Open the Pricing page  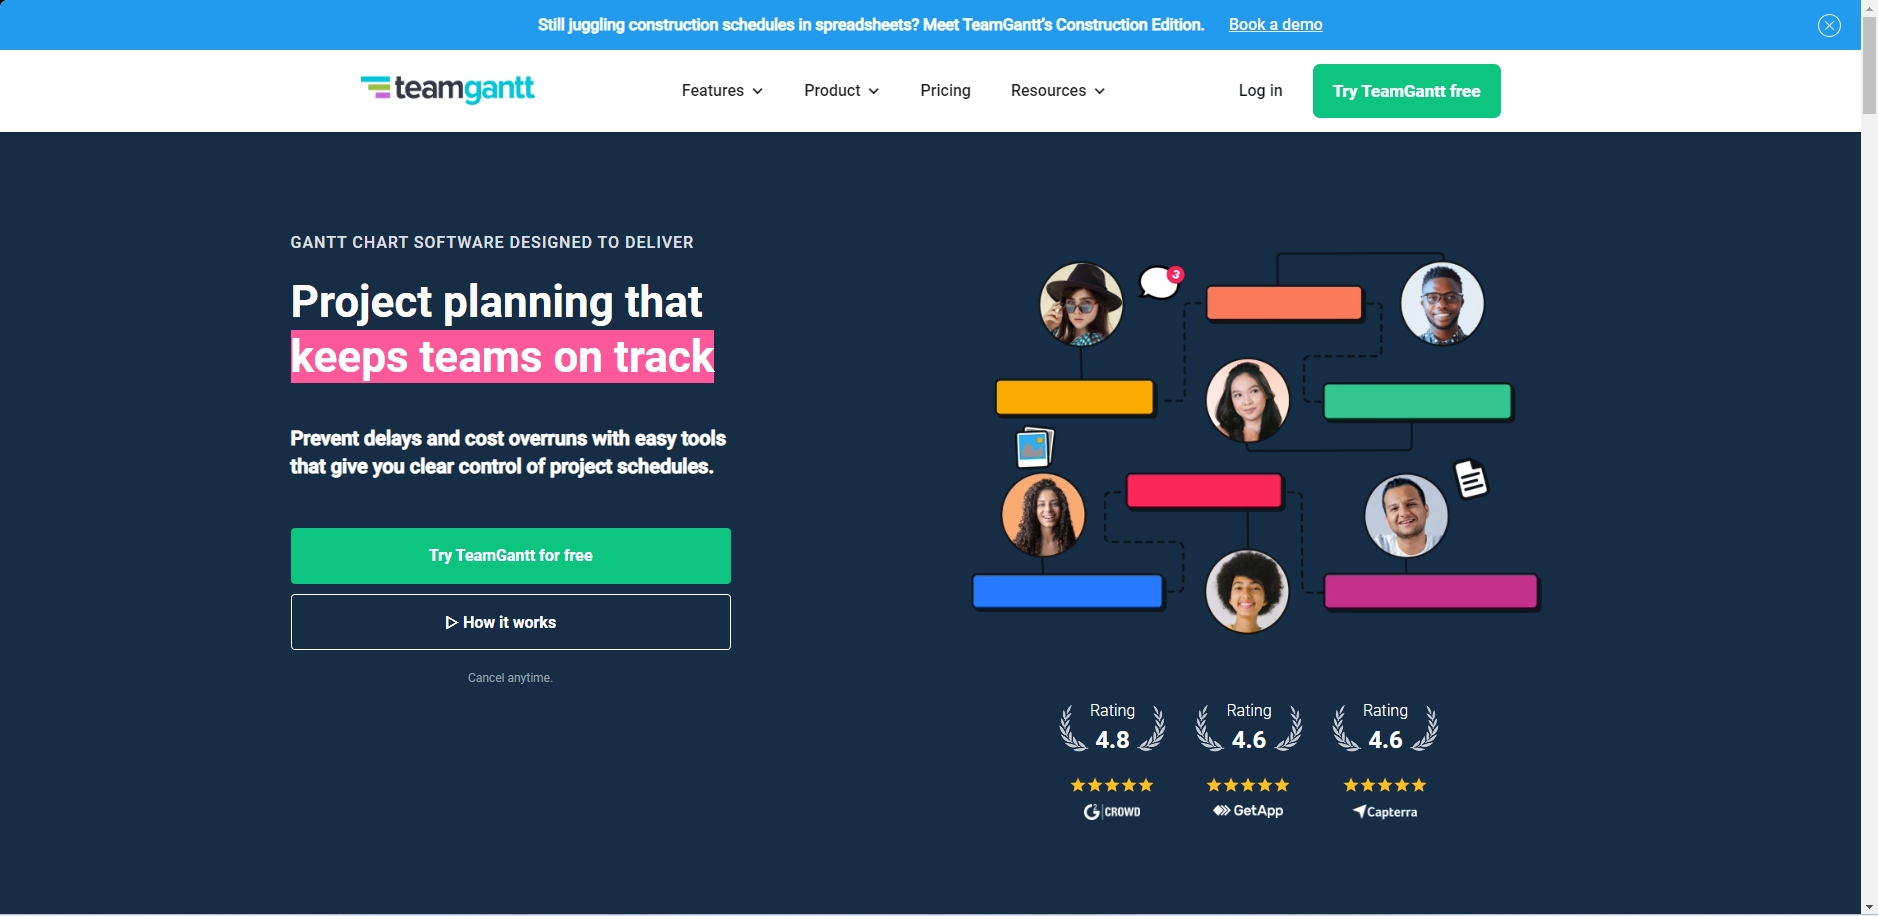tap(945, 91)
